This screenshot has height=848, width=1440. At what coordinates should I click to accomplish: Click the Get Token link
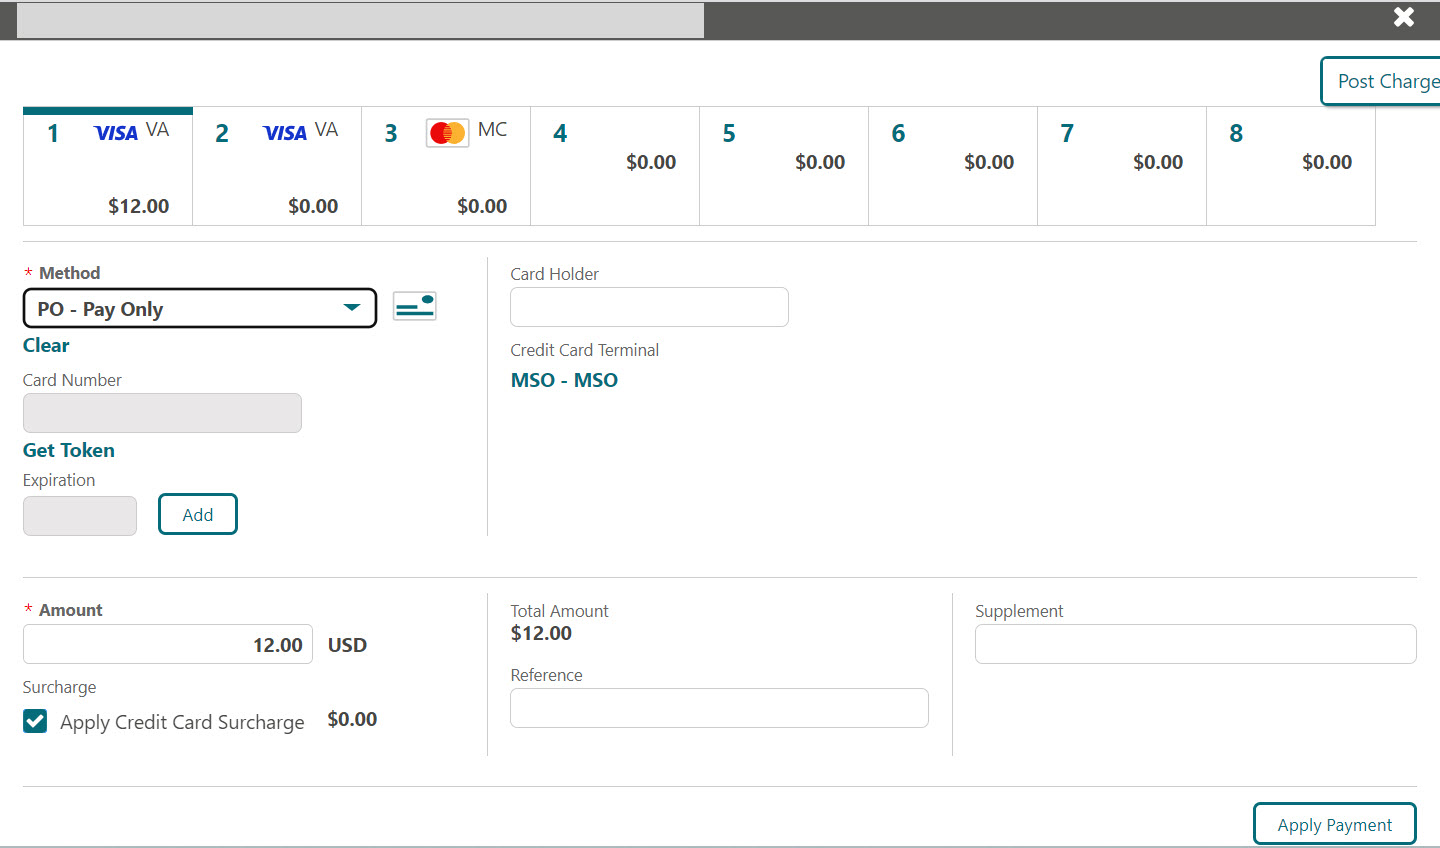68,450
